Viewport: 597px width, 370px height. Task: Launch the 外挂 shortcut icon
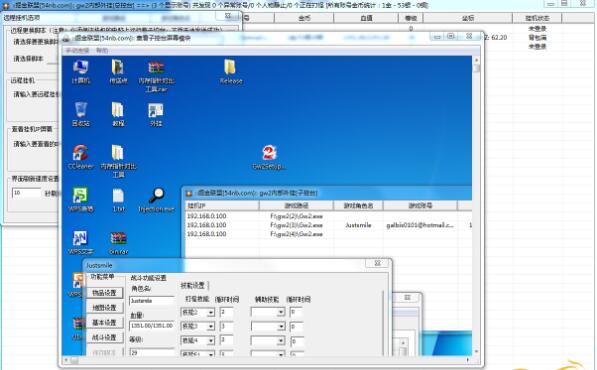[x=156, y=113]
